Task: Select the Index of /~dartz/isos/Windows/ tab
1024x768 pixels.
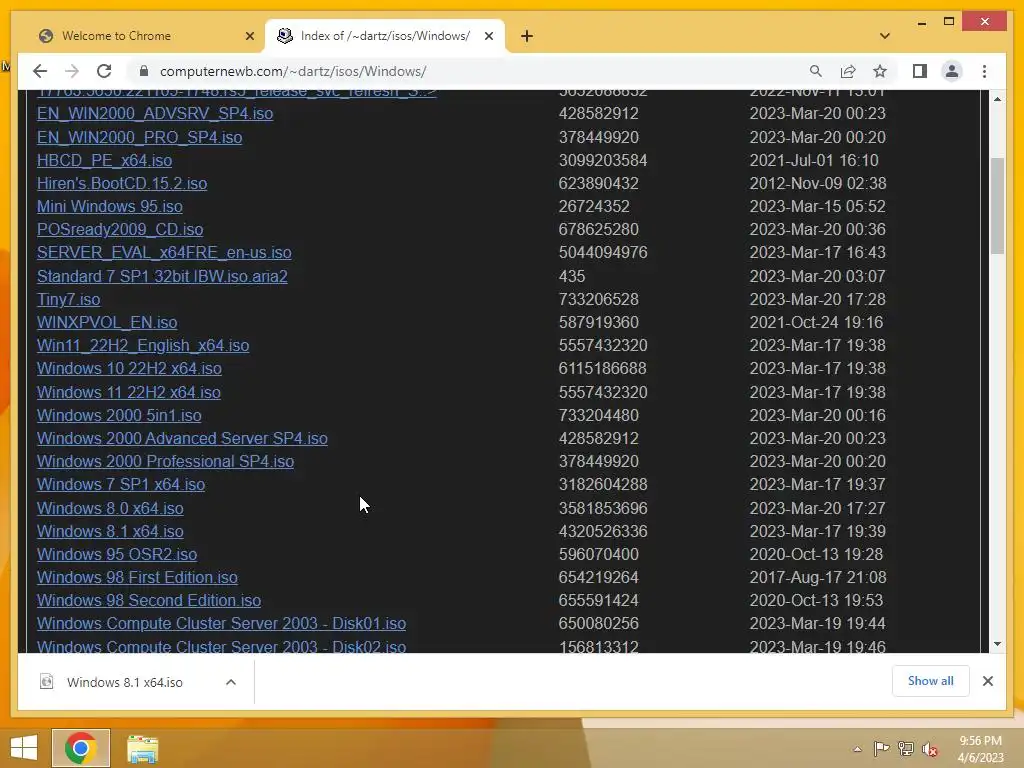Action: coord(385,36)
